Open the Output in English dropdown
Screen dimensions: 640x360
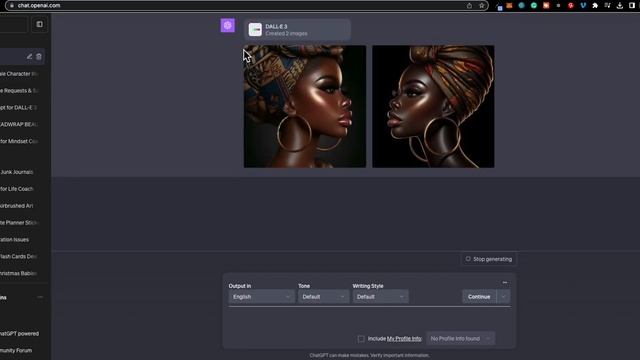click(261, 297)
